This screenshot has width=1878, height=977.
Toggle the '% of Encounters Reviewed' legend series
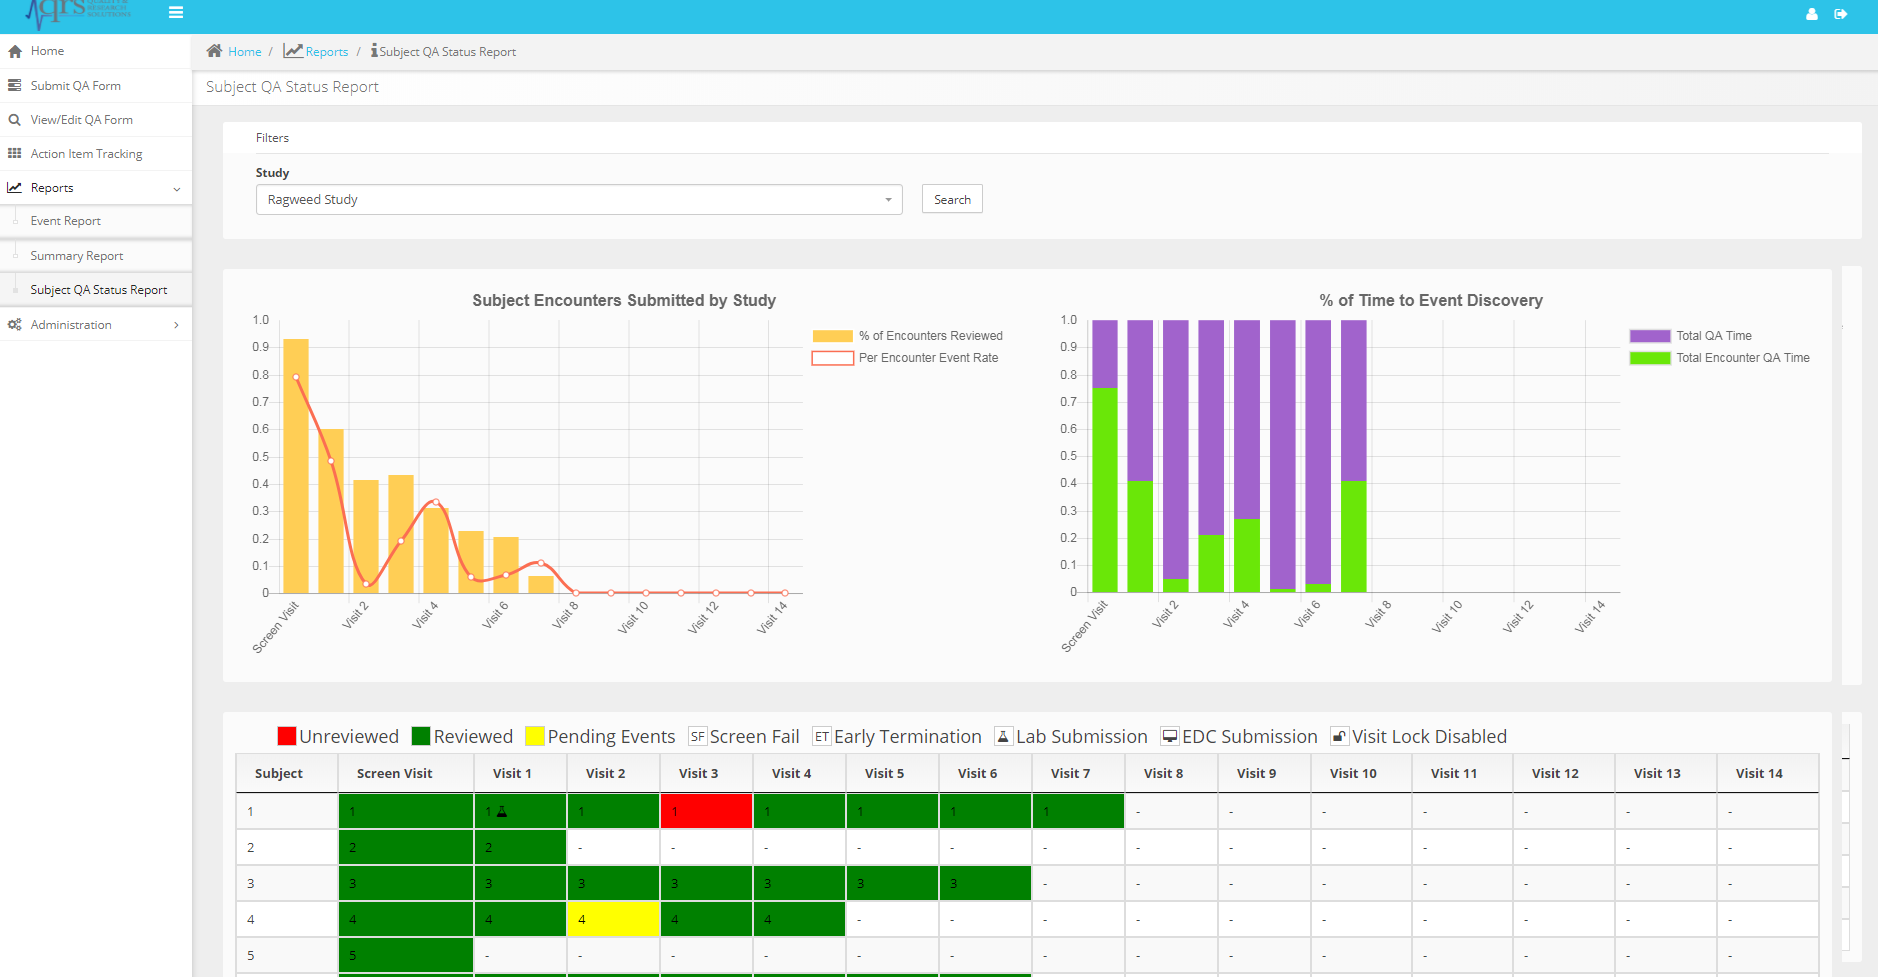930,336
